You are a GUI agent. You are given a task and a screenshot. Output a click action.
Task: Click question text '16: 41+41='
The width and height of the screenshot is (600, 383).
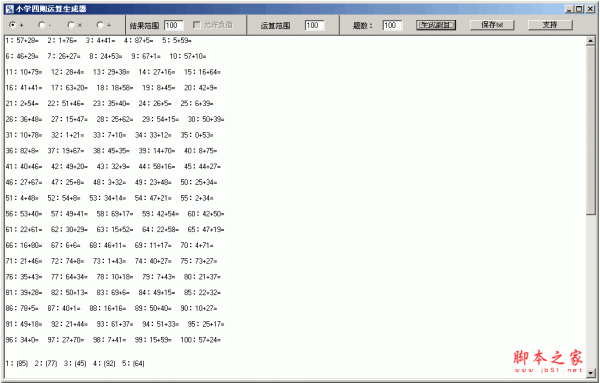[x=24, y=88]
